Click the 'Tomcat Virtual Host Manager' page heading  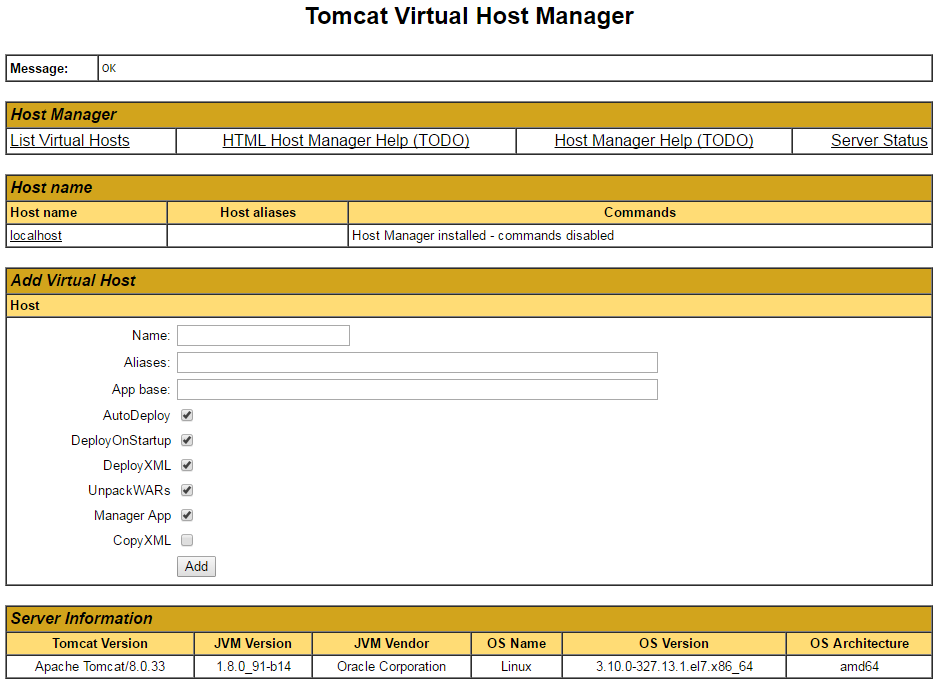coord(469,16)
